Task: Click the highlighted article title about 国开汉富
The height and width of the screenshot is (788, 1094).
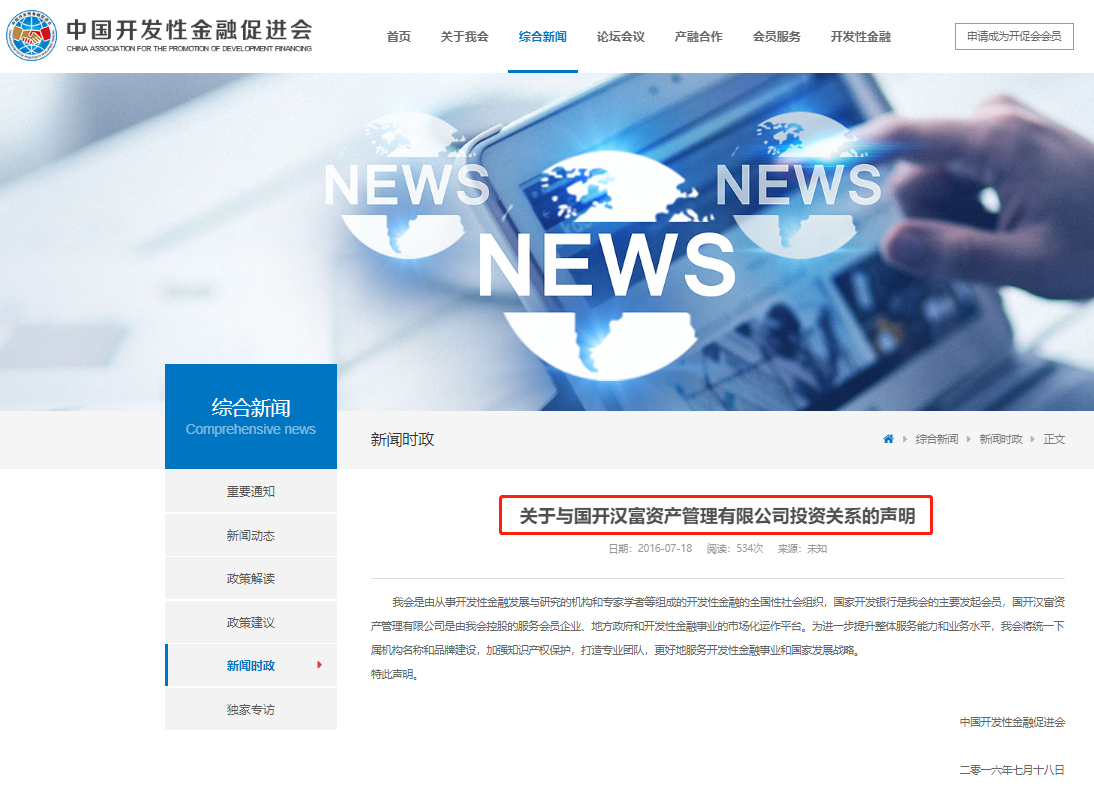Action: pyautogui.click(x=715, y=516)
